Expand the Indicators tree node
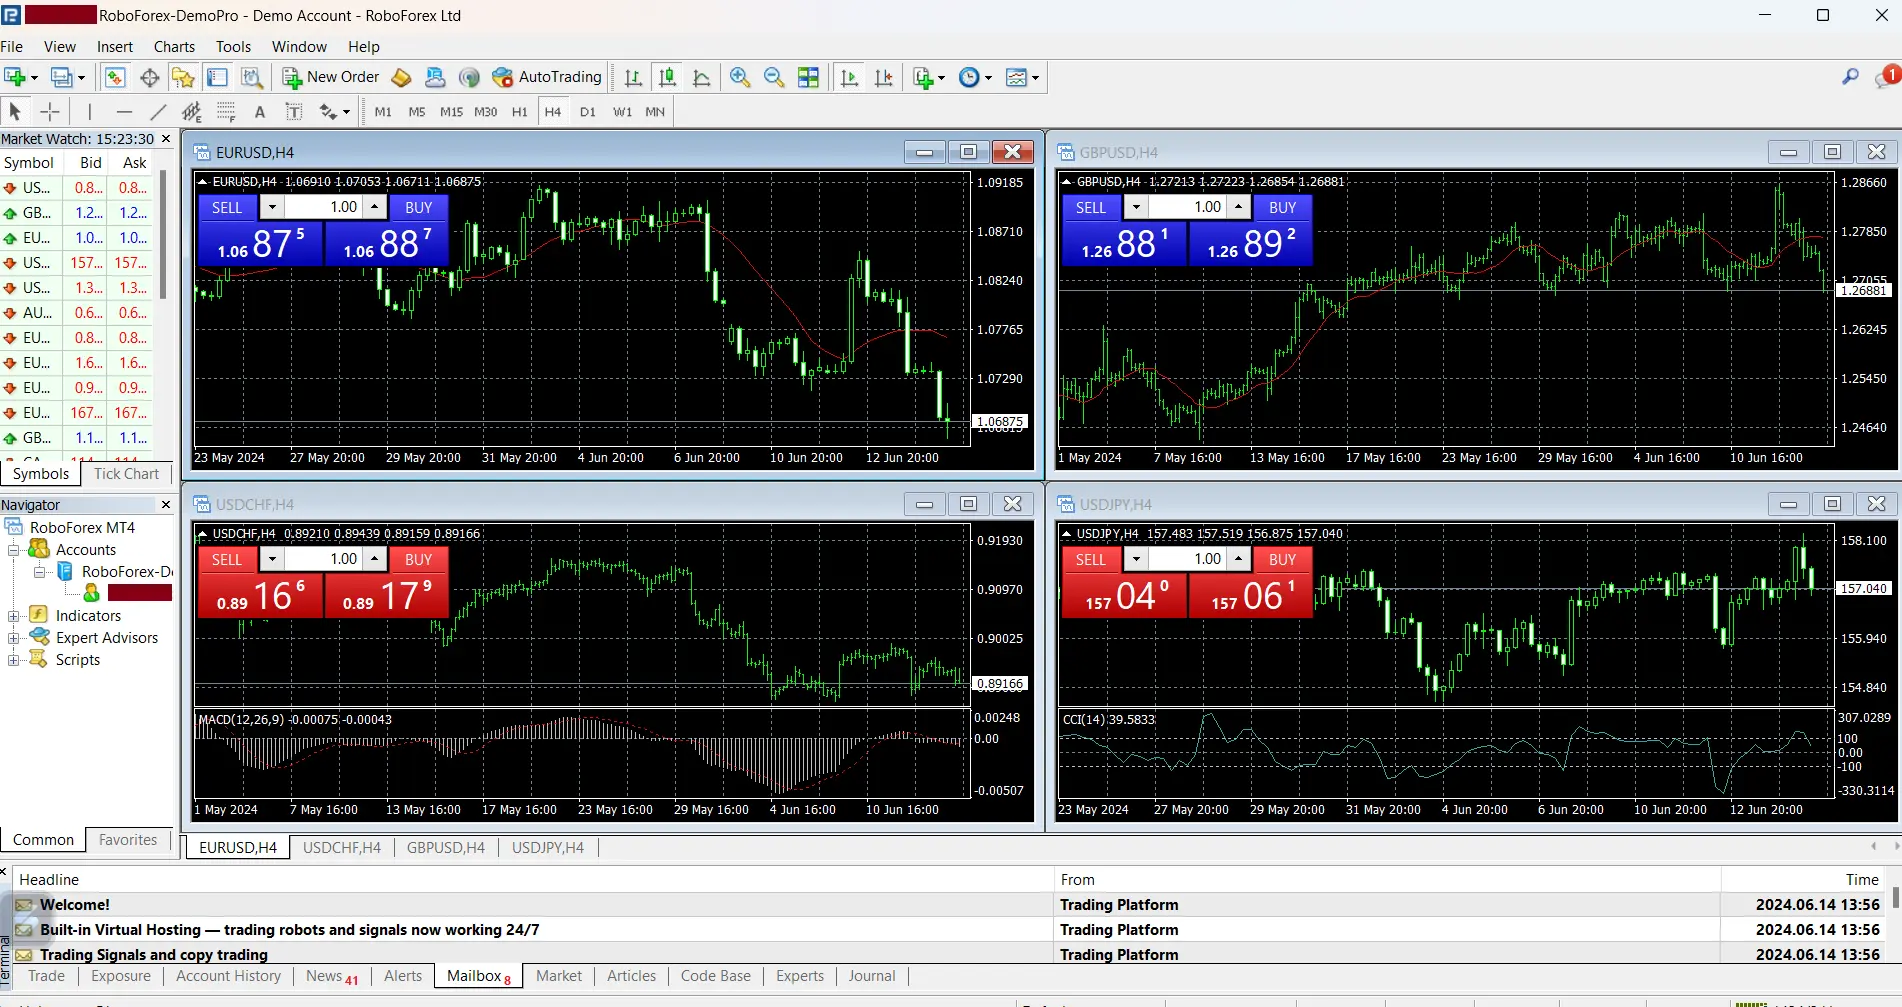Screen dimensions: 1902x1007 (13, 616)
